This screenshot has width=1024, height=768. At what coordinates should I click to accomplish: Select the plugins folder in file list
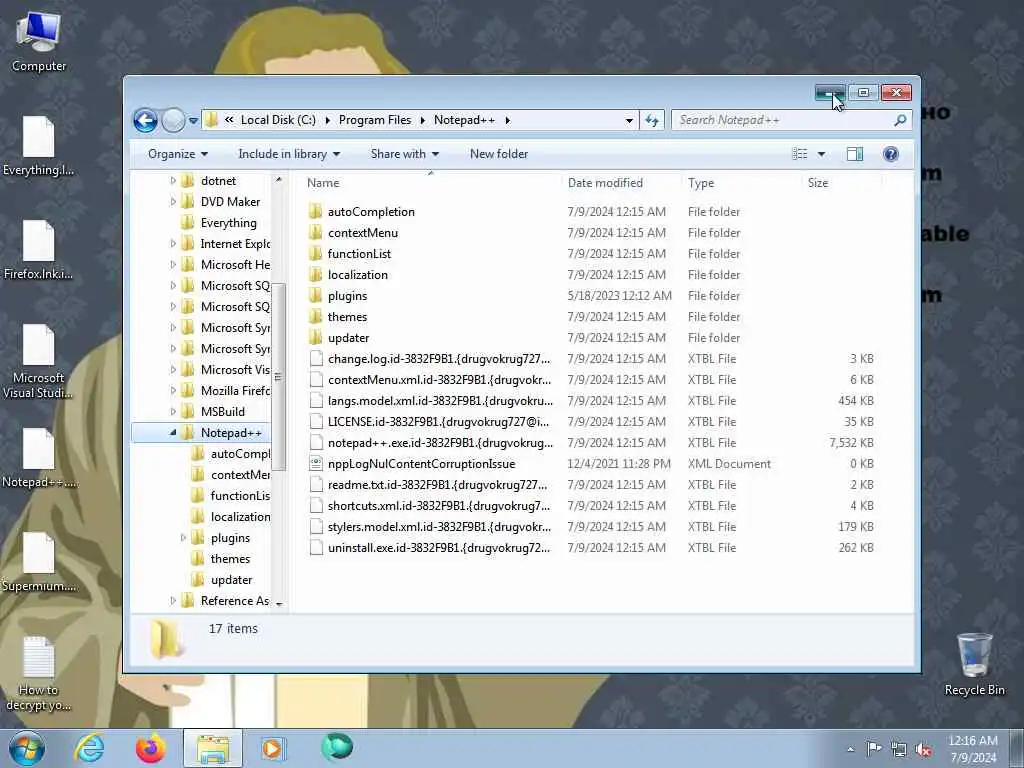pos(347,296)
